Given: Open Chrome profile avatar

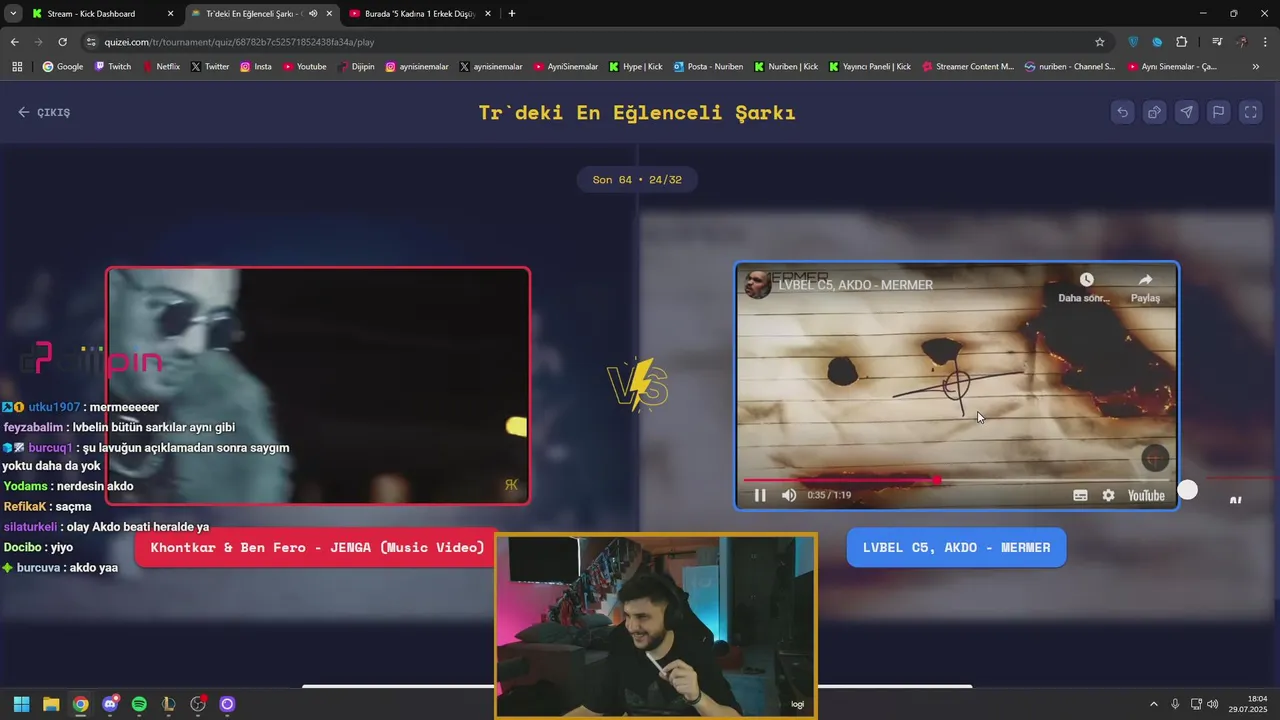Looking at the screenshot, I should pyautogui.click(x=1241, y=42).
